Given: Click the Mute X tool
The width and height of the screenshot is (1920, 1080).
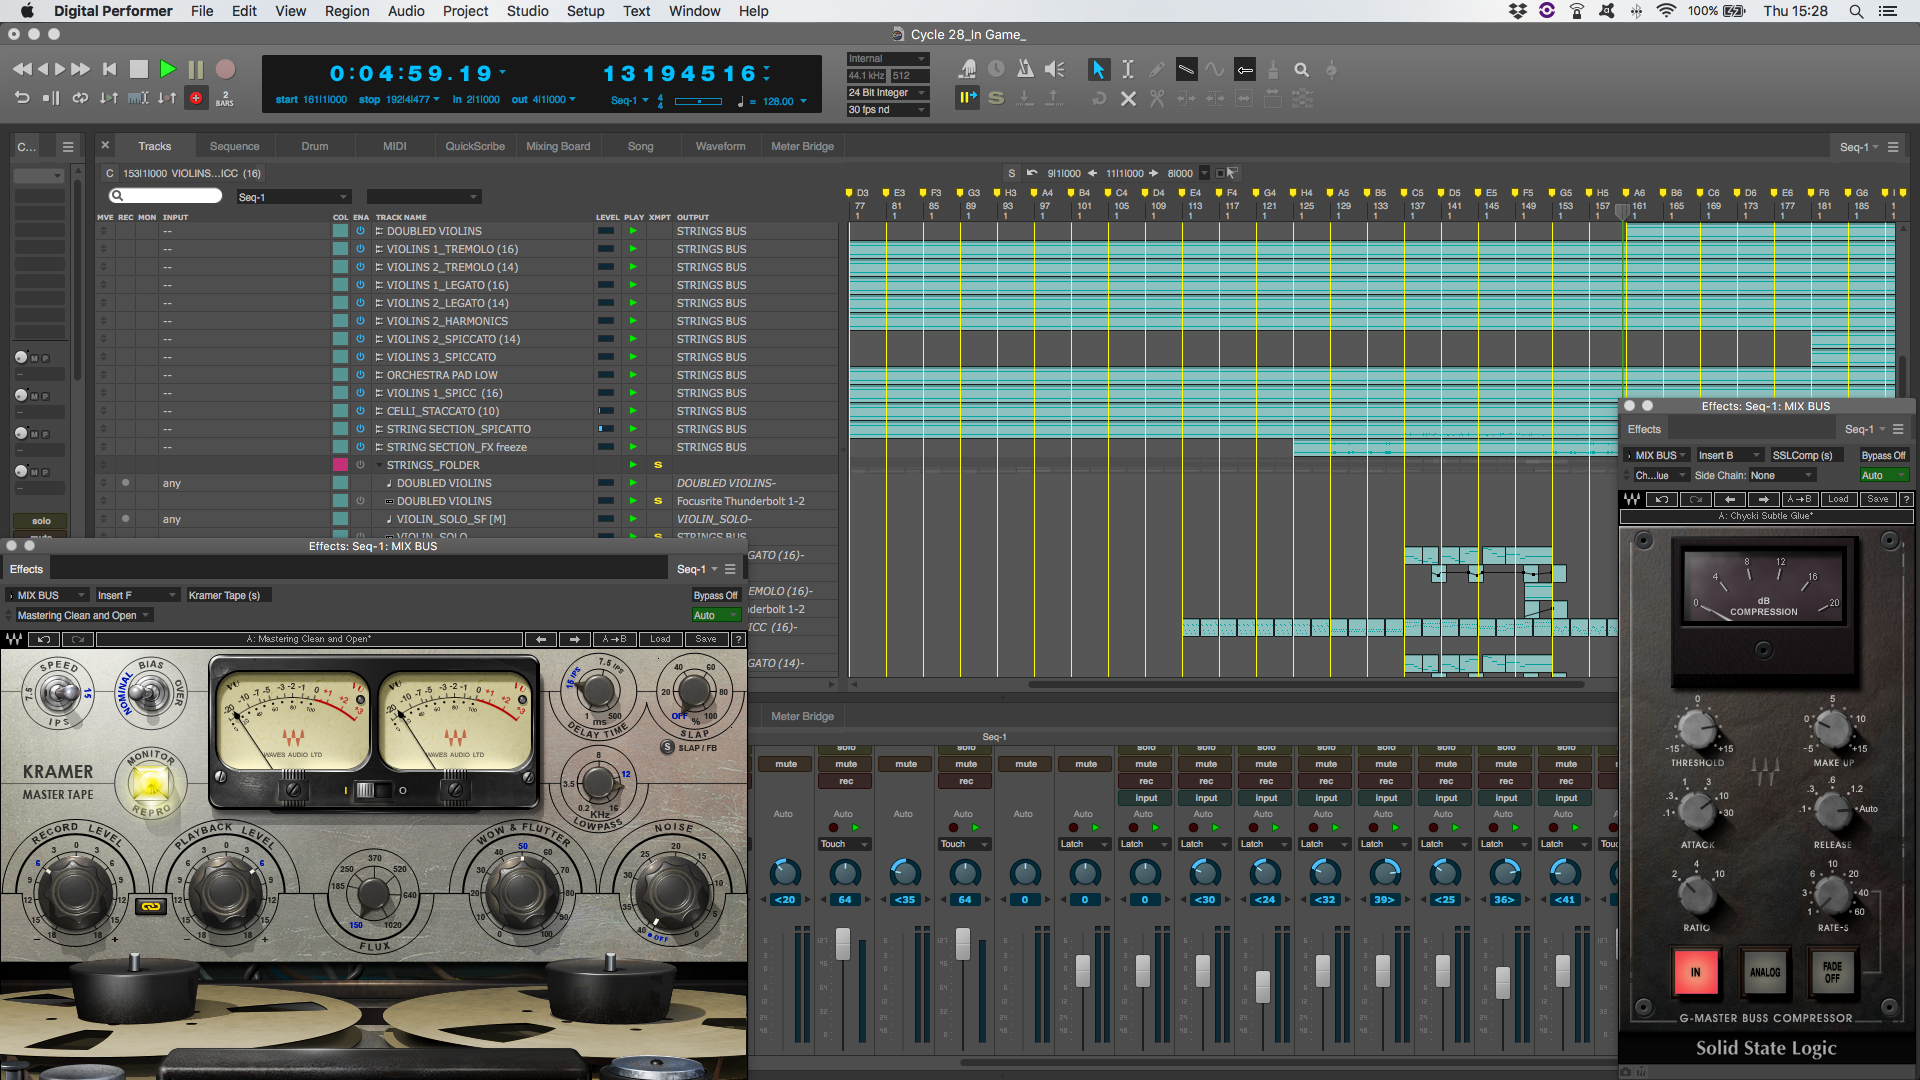Looking at the screenshot, I should (x=1128, y=98).
